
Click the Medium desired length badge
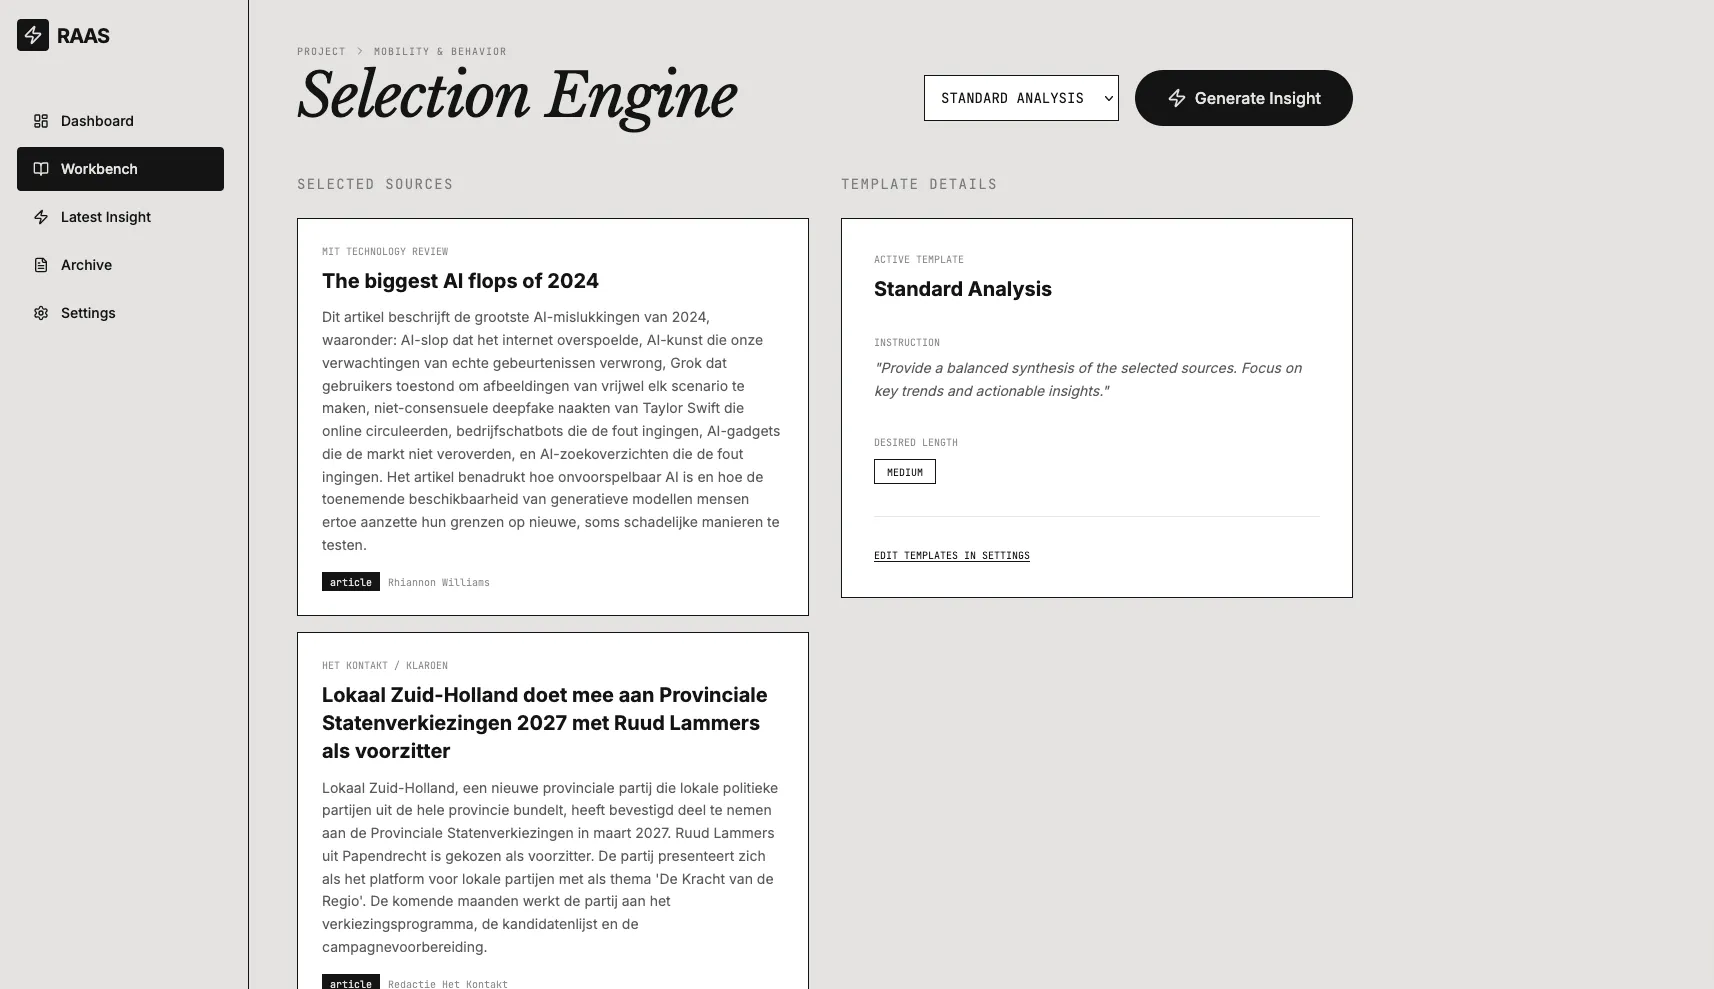[904, 472]
